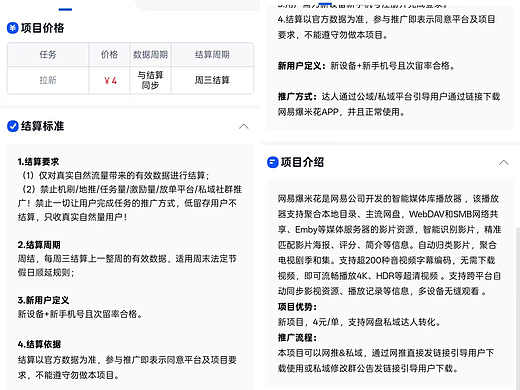Image resolution: width=520 pixels, height=390 pixels.
Task: Click the 1.结算要求 subheading
Action: click(x=38, y=162)
